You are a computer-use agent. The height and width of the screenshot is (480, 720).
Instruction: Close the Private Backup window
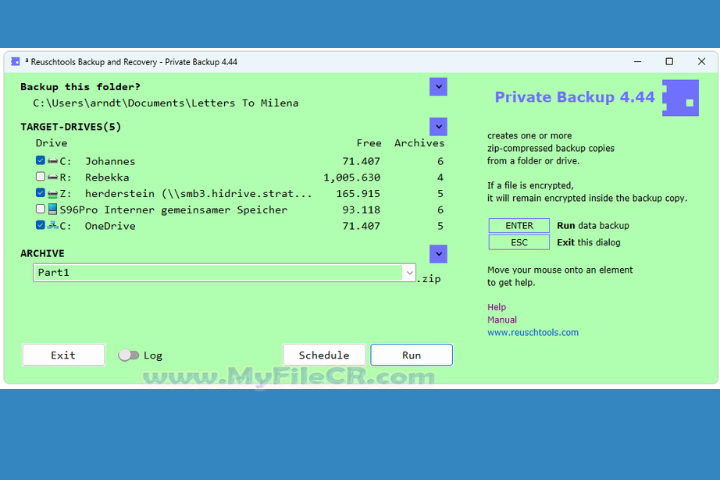pyautogui.click(x=701, y=62)
